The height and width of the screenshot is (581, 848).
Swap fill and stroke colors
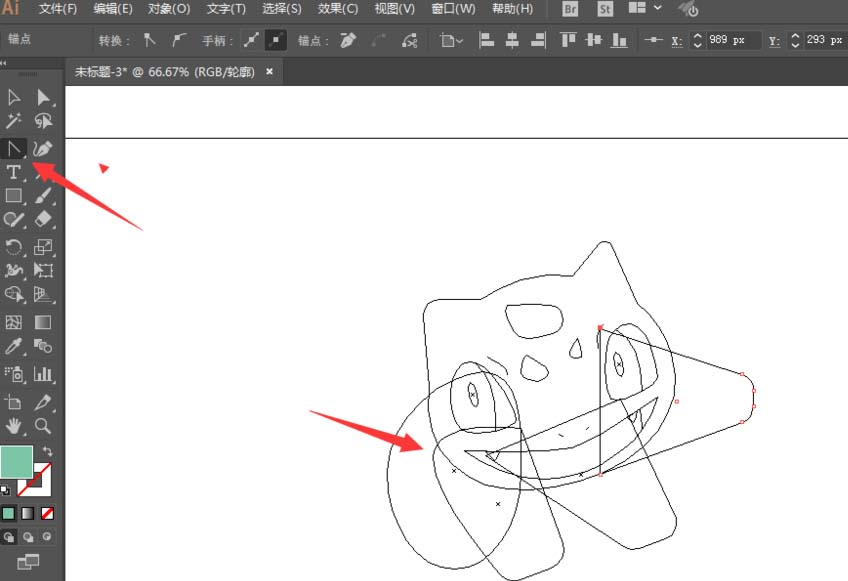click(x=47, y=451)
